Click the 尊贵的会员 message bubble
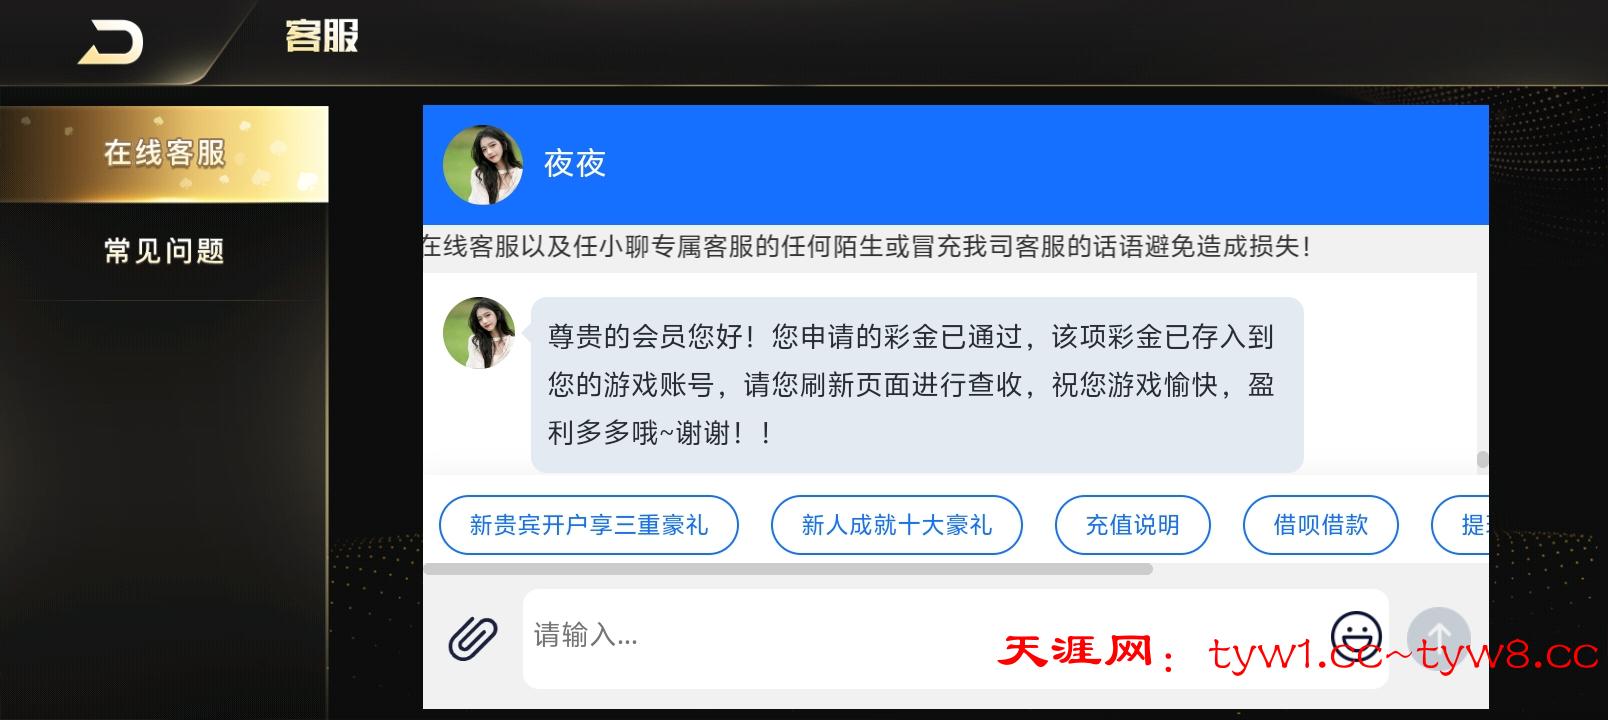 (x=917, y=385)
